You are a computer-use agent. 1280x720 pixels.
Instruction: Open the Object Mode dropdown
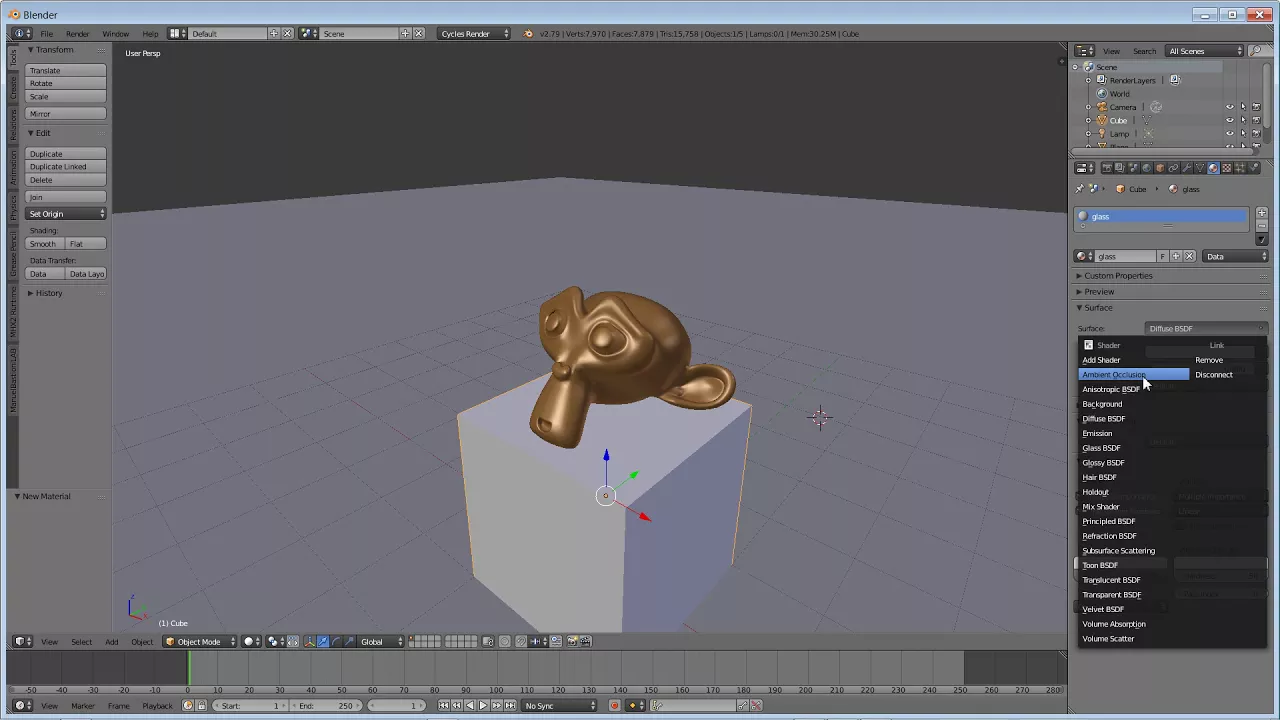199,641
